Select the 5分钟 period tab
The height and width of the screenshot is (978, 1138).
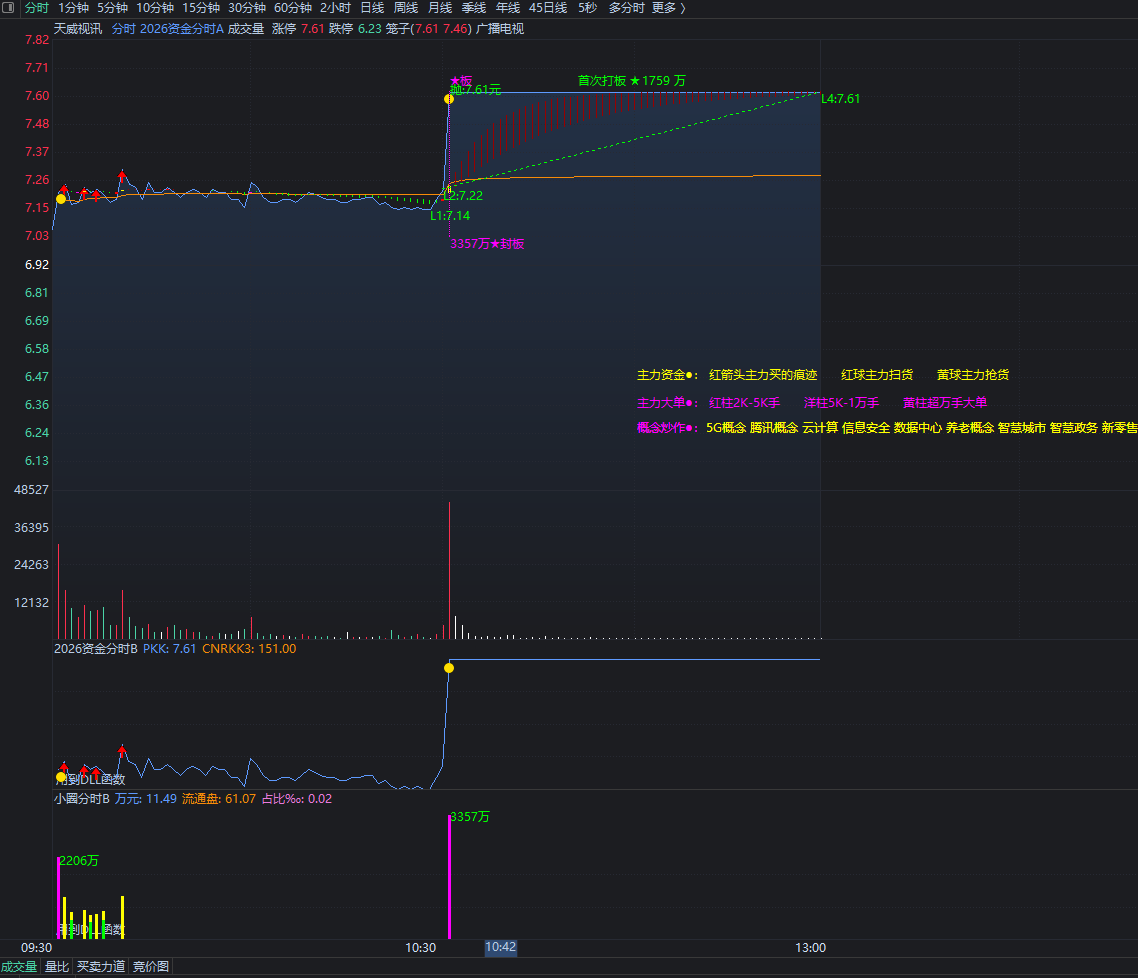[x=112, y=8]
